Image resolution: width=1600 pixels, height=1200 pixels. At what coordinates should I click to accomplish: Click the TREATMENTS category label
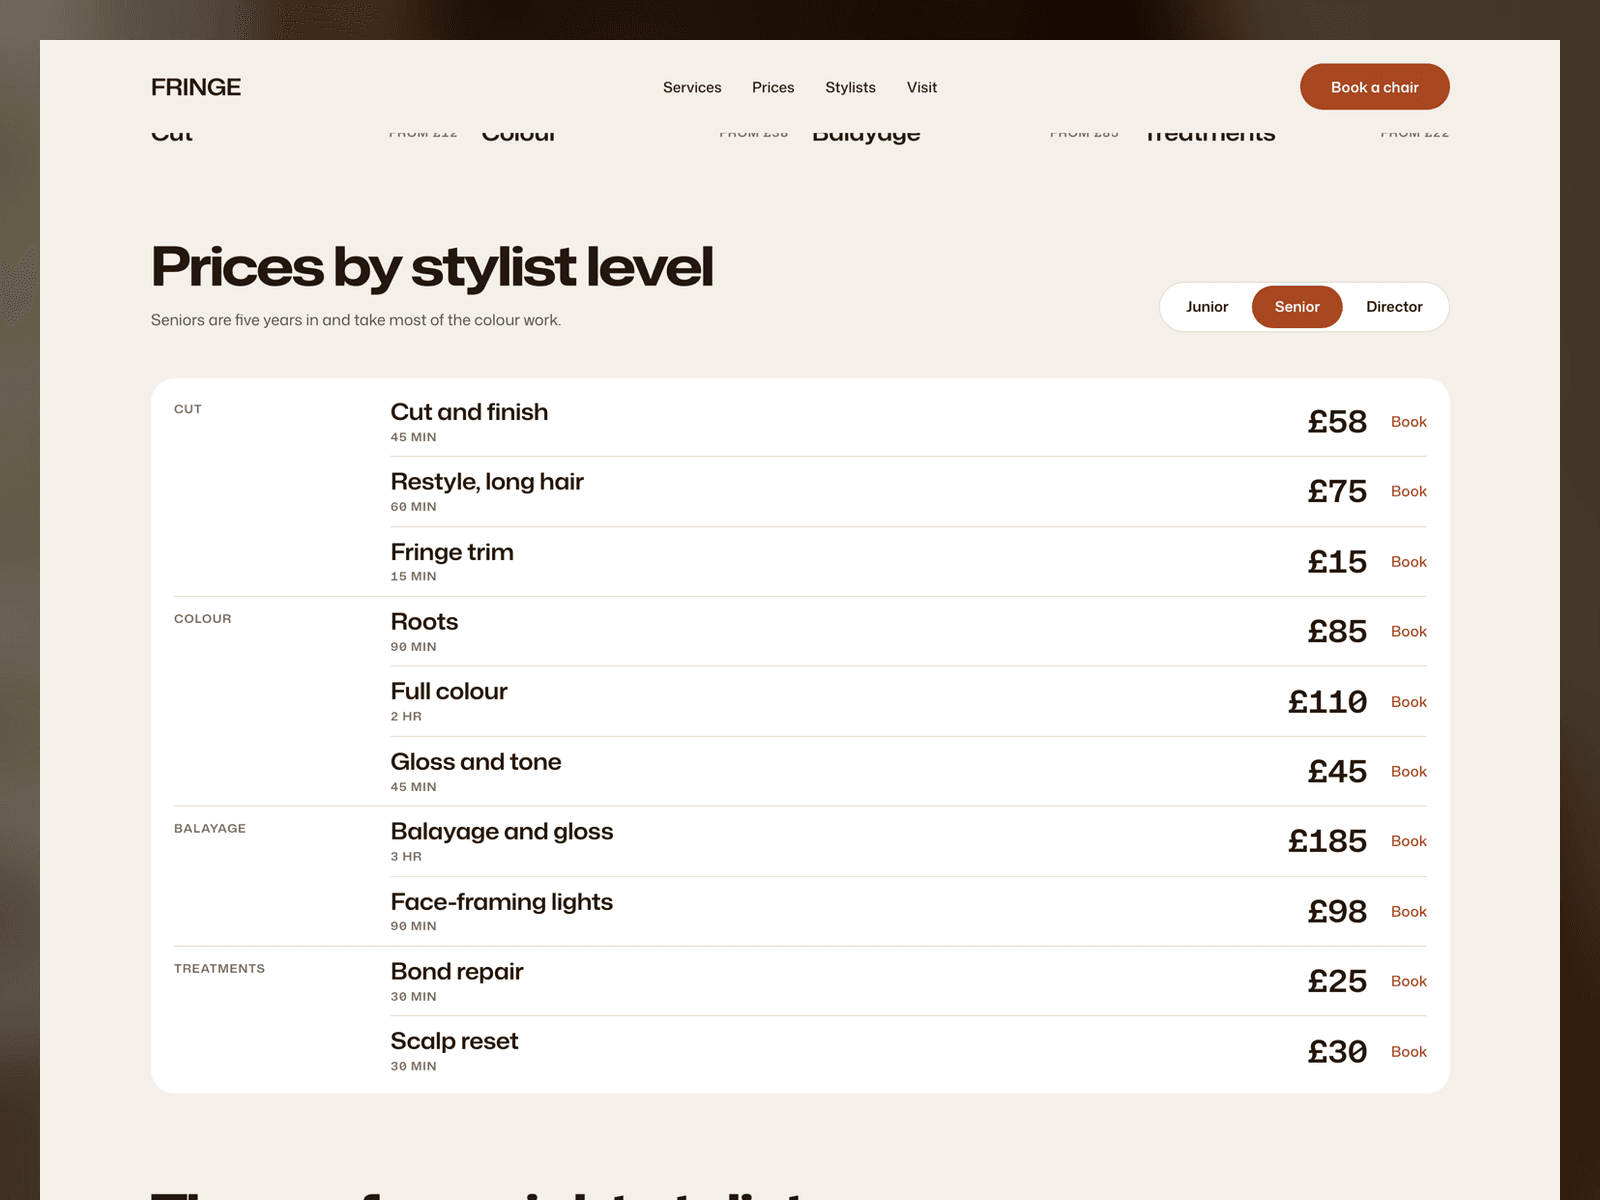219,968
